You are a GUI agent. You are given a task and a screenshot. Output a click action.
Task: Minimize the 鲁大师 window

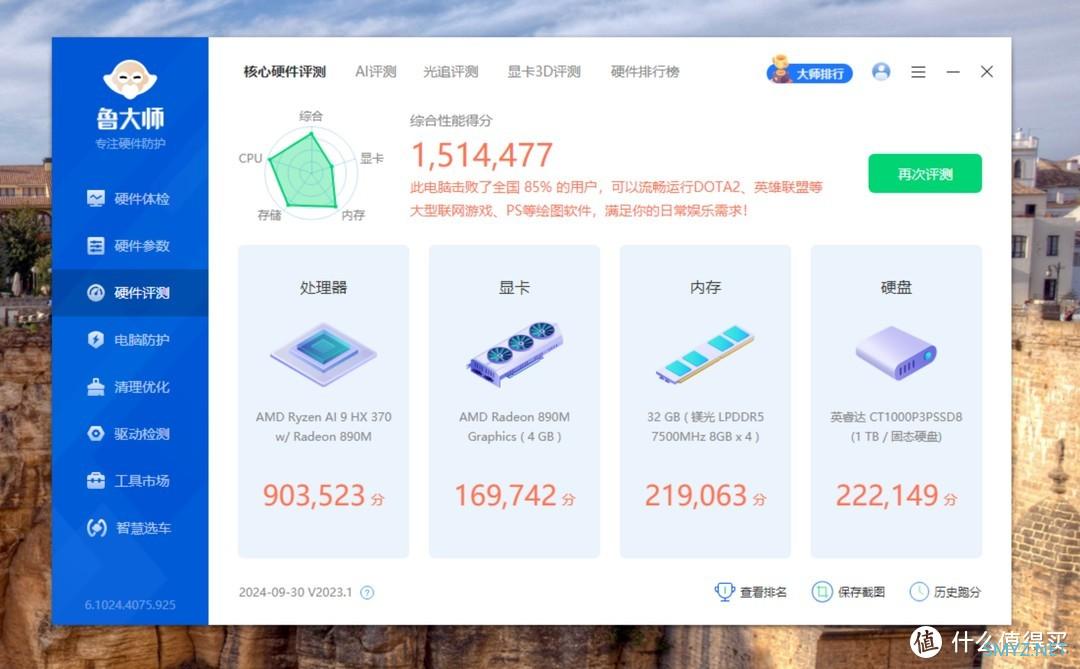point(953,72)
